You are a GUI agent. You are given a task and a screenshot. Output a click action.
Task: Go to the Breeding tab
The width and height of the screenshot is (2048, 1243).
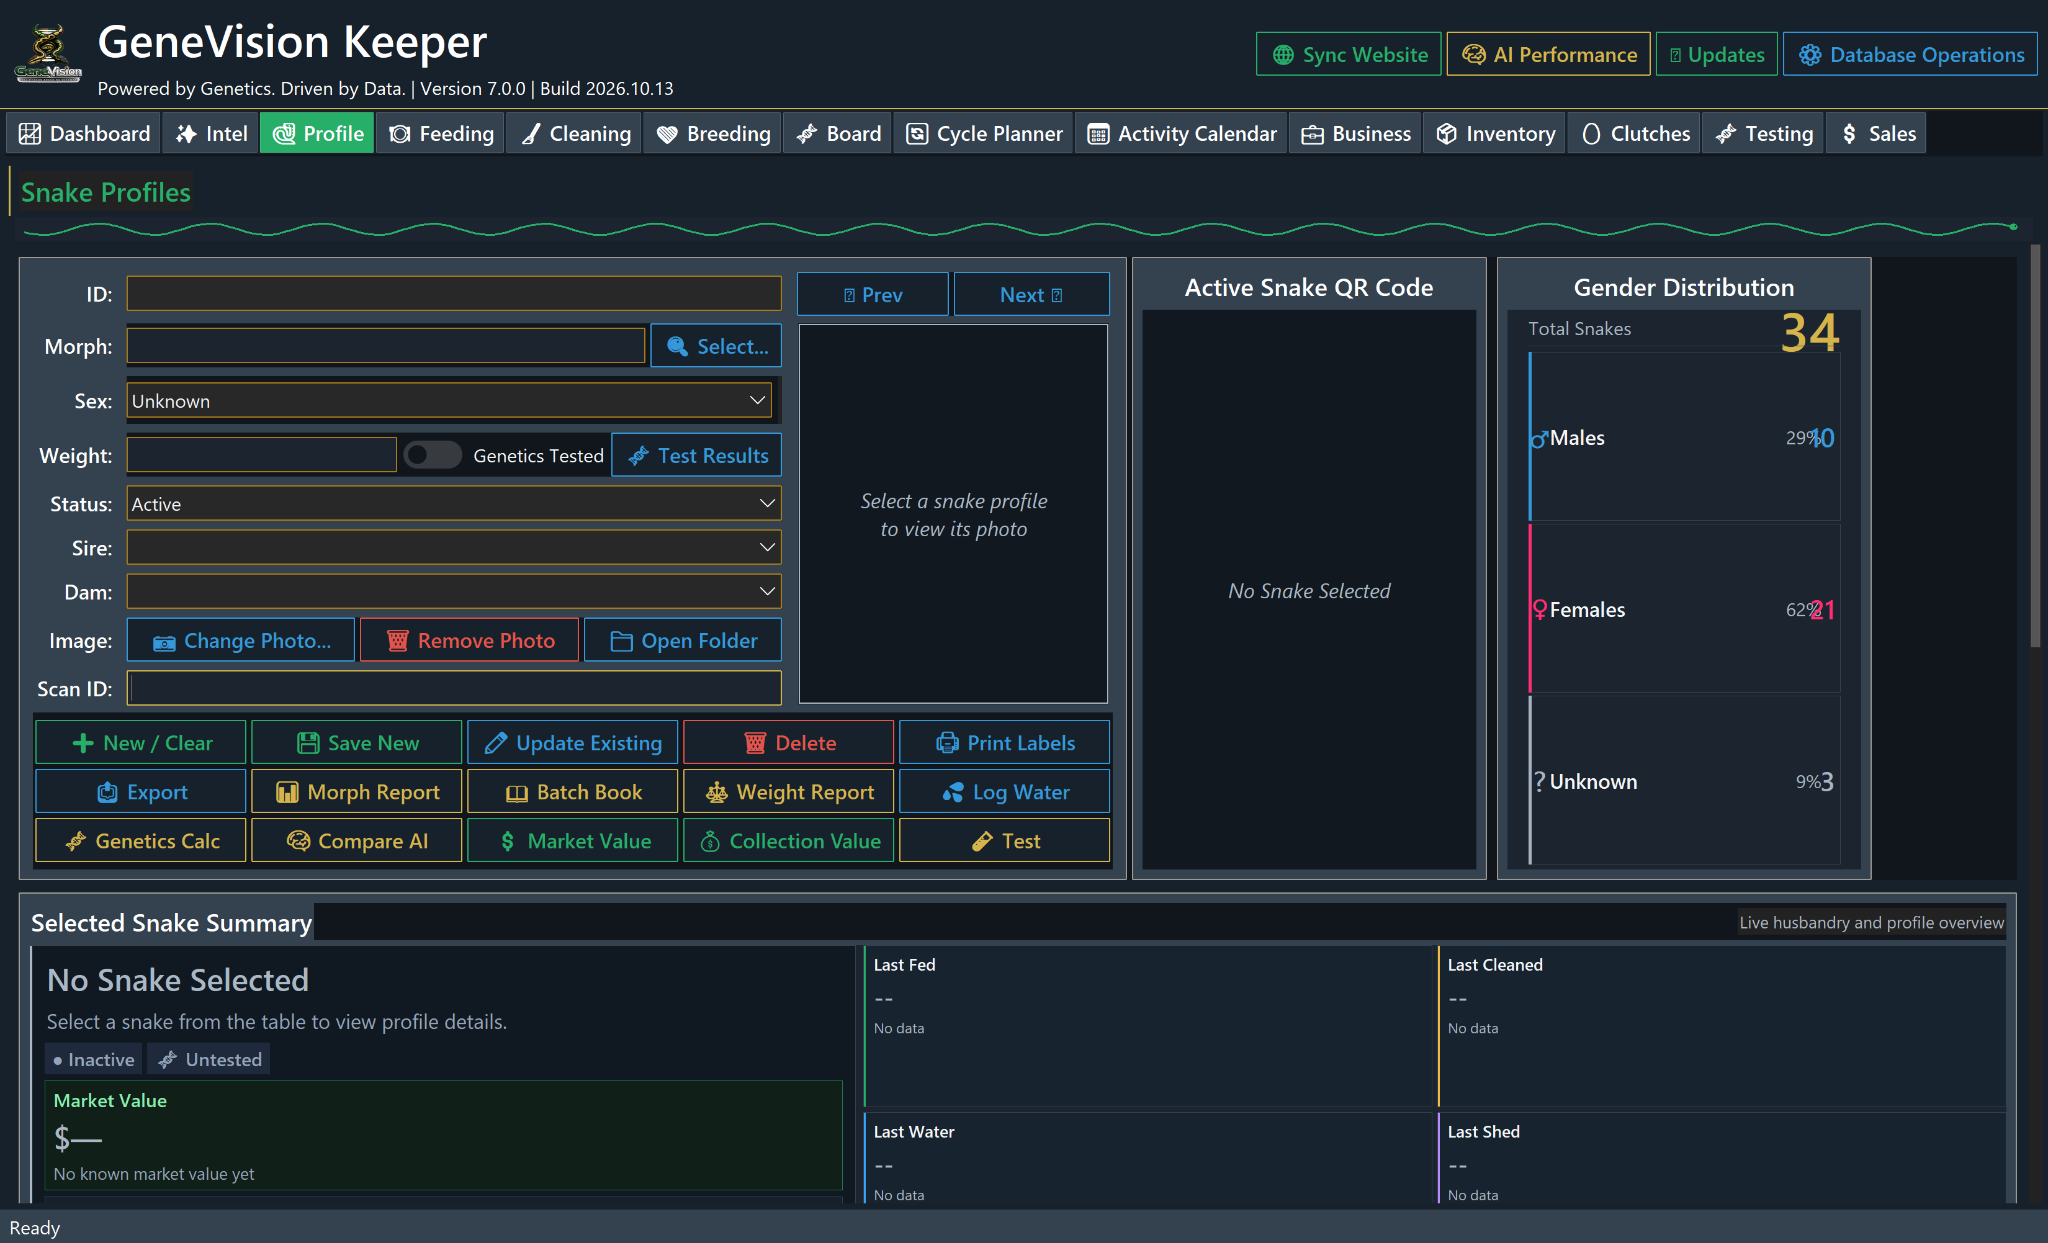[714, 134]
